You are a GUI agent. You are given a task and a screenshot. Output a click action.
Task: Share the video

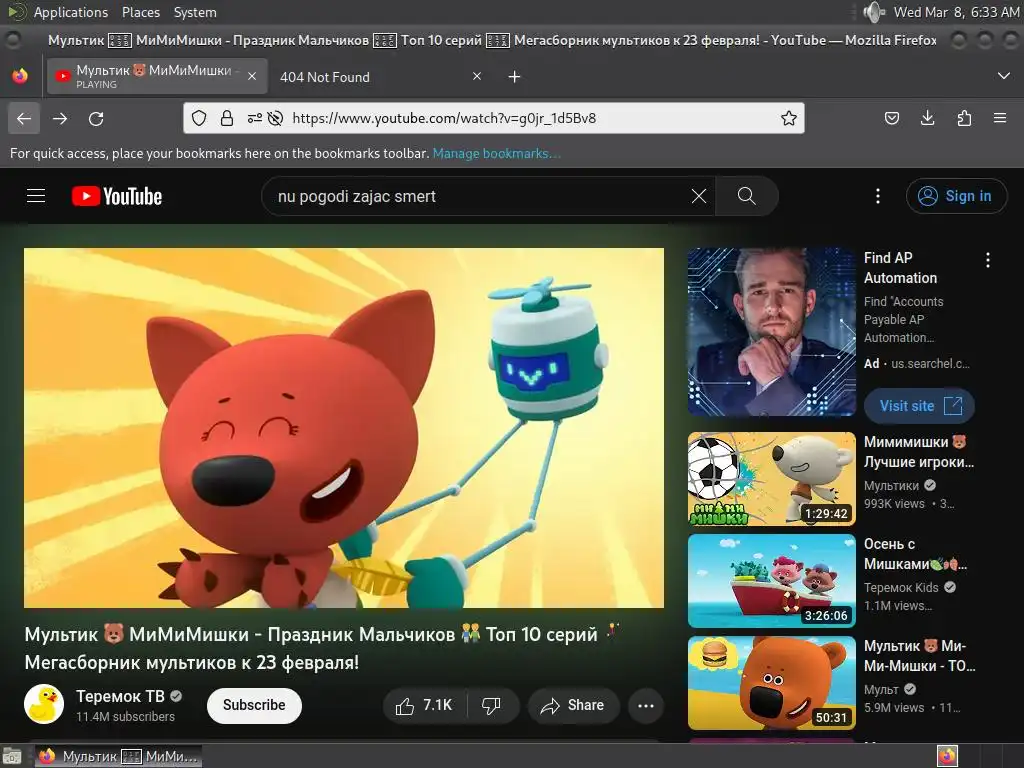pyautogui.click(x=573, y=705)
